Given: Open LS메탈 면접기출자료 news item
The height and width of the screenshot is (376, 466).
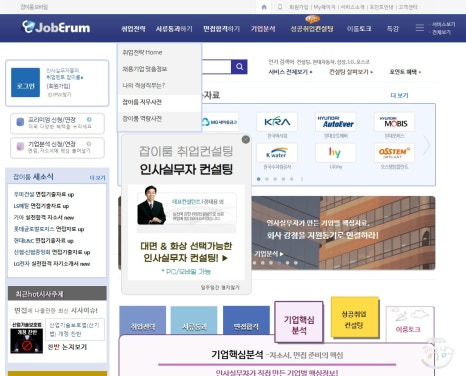Looking at the screenshot, I should (x=41, y=206).
